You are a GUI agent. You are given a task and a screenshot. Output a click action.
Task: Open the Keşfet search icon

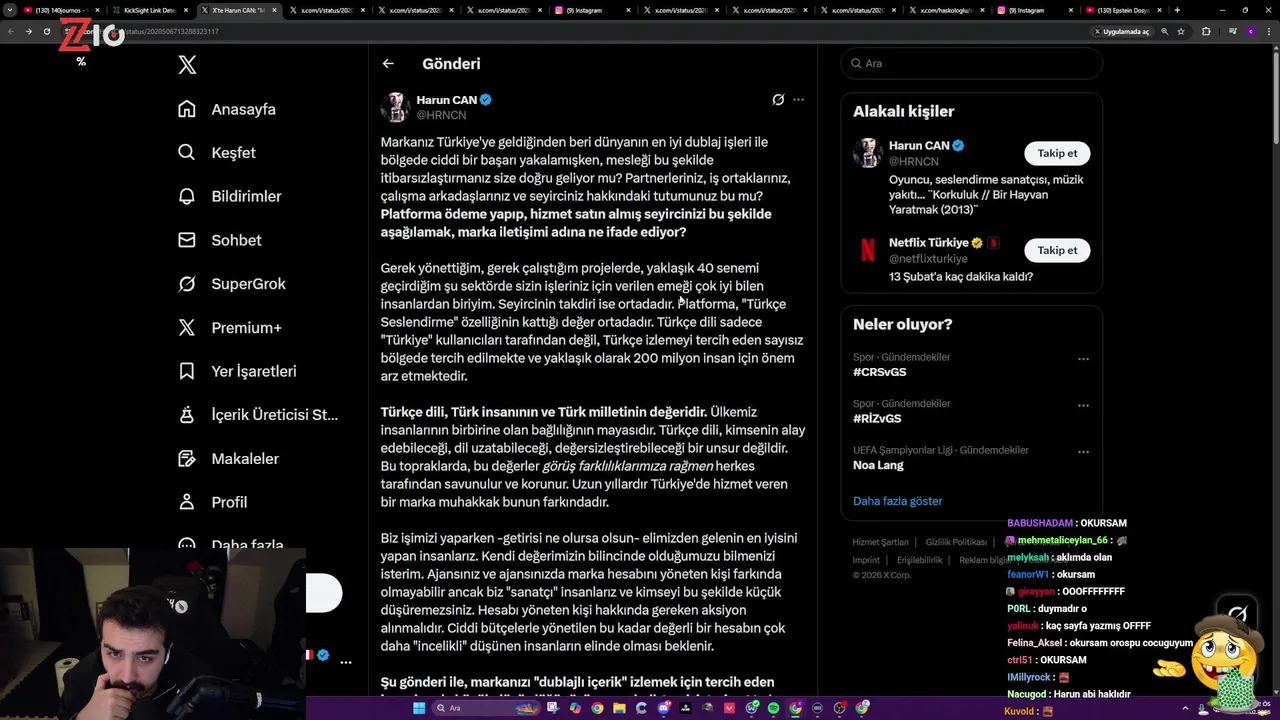pos(187,153)
